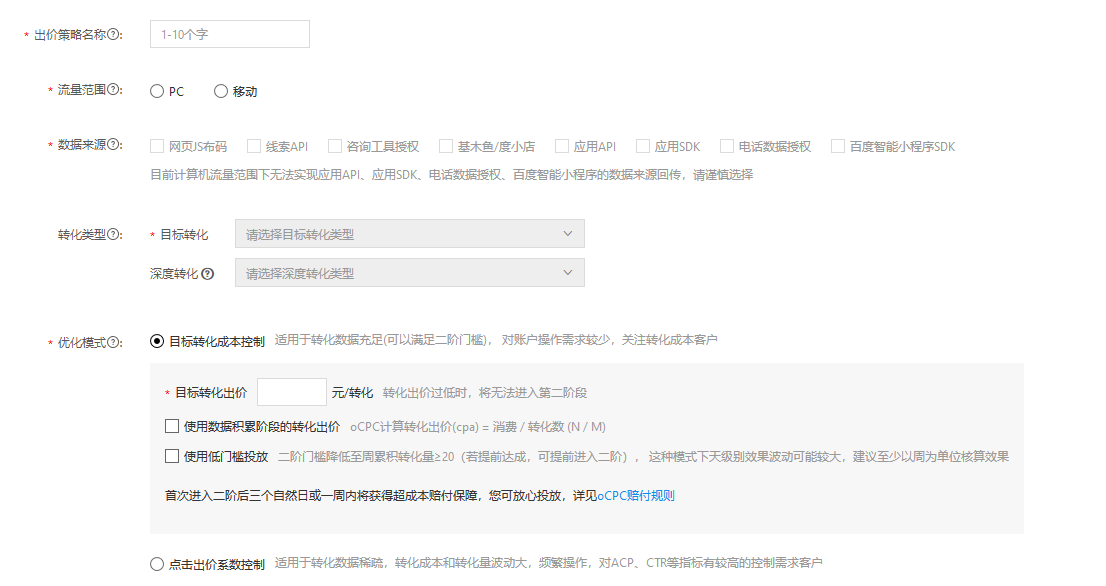Click help icon beside 流量范围 label
The image size is (1106, 586).
(x=114, y=91)
